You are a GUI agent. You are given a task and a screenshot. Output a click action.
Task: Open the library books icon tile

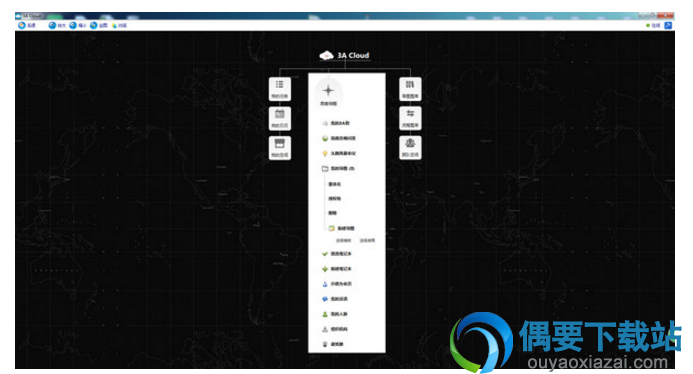[410, 89]
